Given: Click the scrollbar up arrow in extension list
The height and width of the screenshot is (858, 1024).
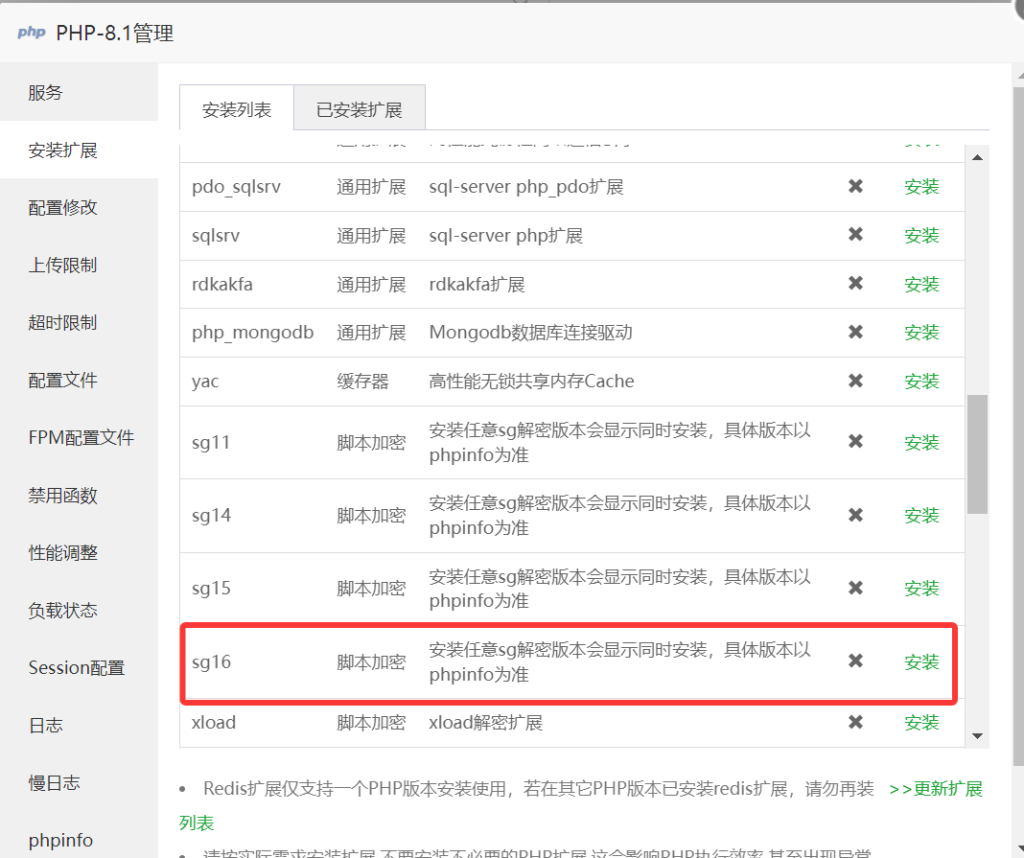Looking at the screenshot, I should click(977, 157).
